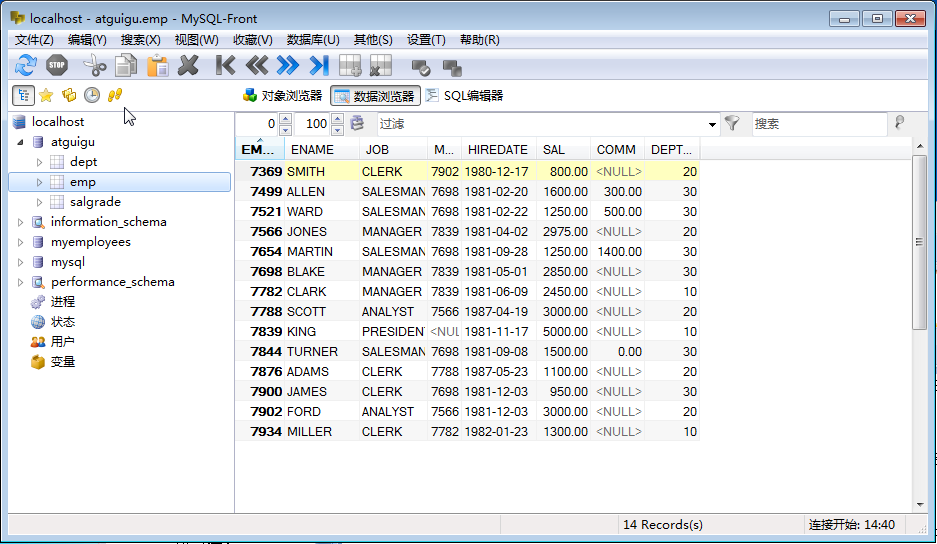Click the delete row grid icon
Viewport: 937px width, 544px height.
(381, 65)
